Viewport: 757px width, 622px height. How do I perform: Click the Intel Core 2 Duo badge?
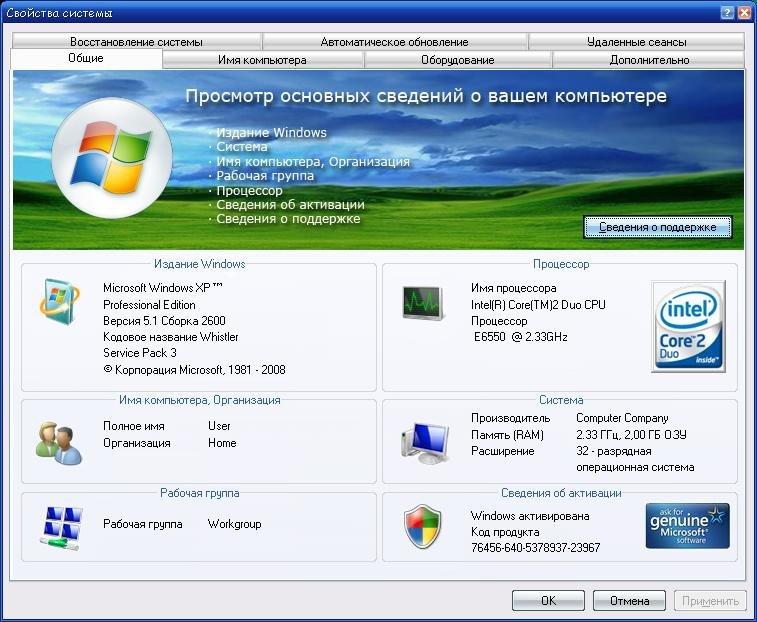(x=688, y=326)
